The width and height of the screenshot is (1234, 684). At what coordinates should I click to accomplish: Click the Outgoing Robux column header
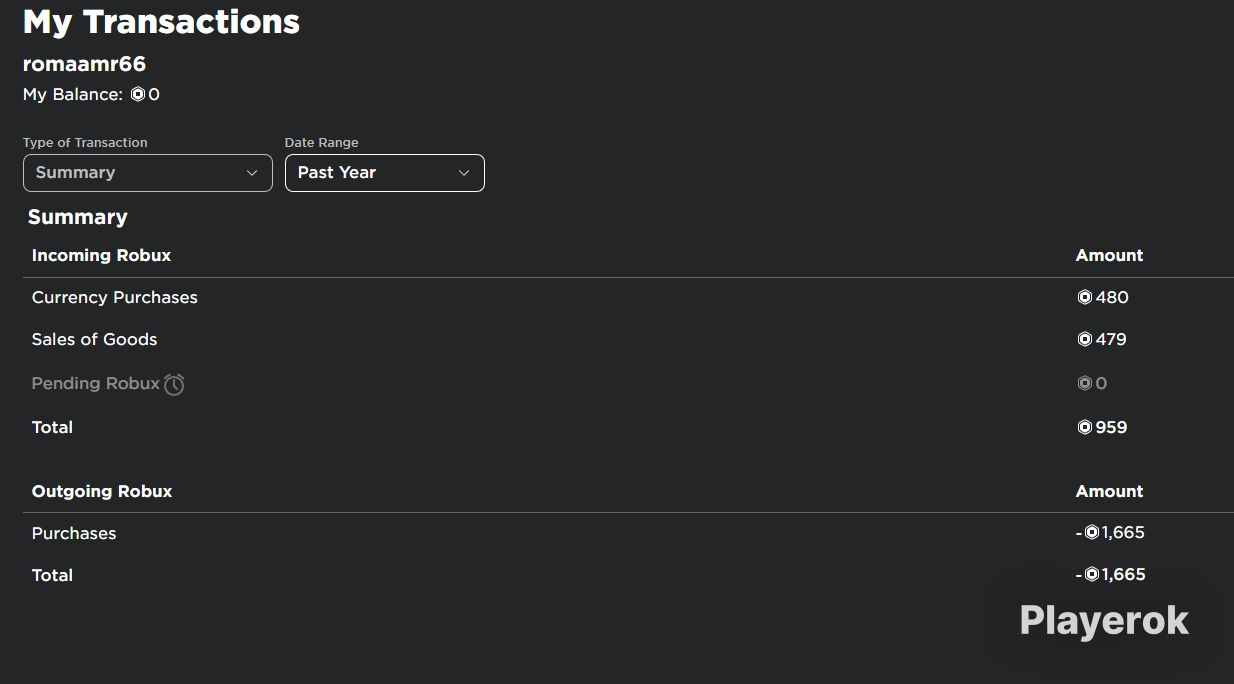pyautogui.click(x=102, y=491)
